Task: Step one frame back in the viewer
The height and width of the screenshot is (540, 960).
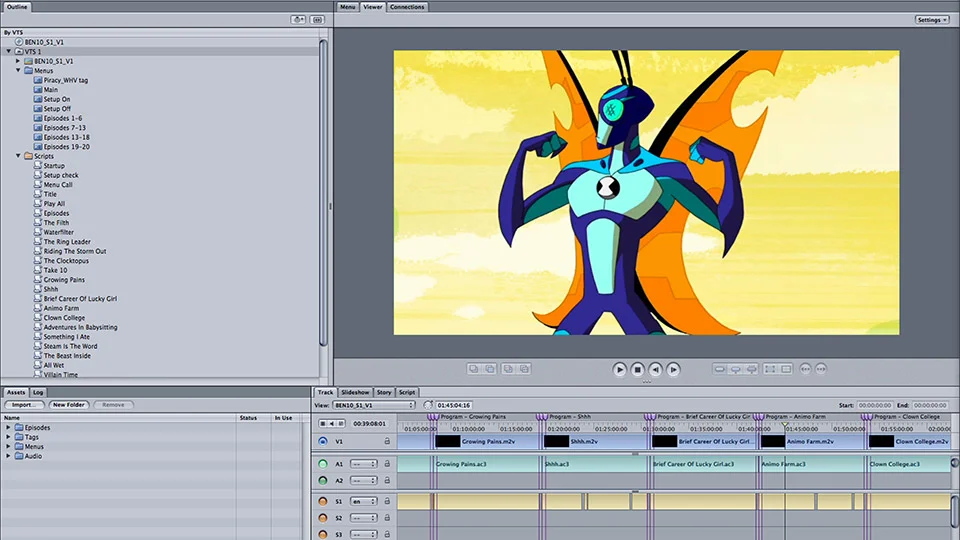Action: [x=655, y=369]
